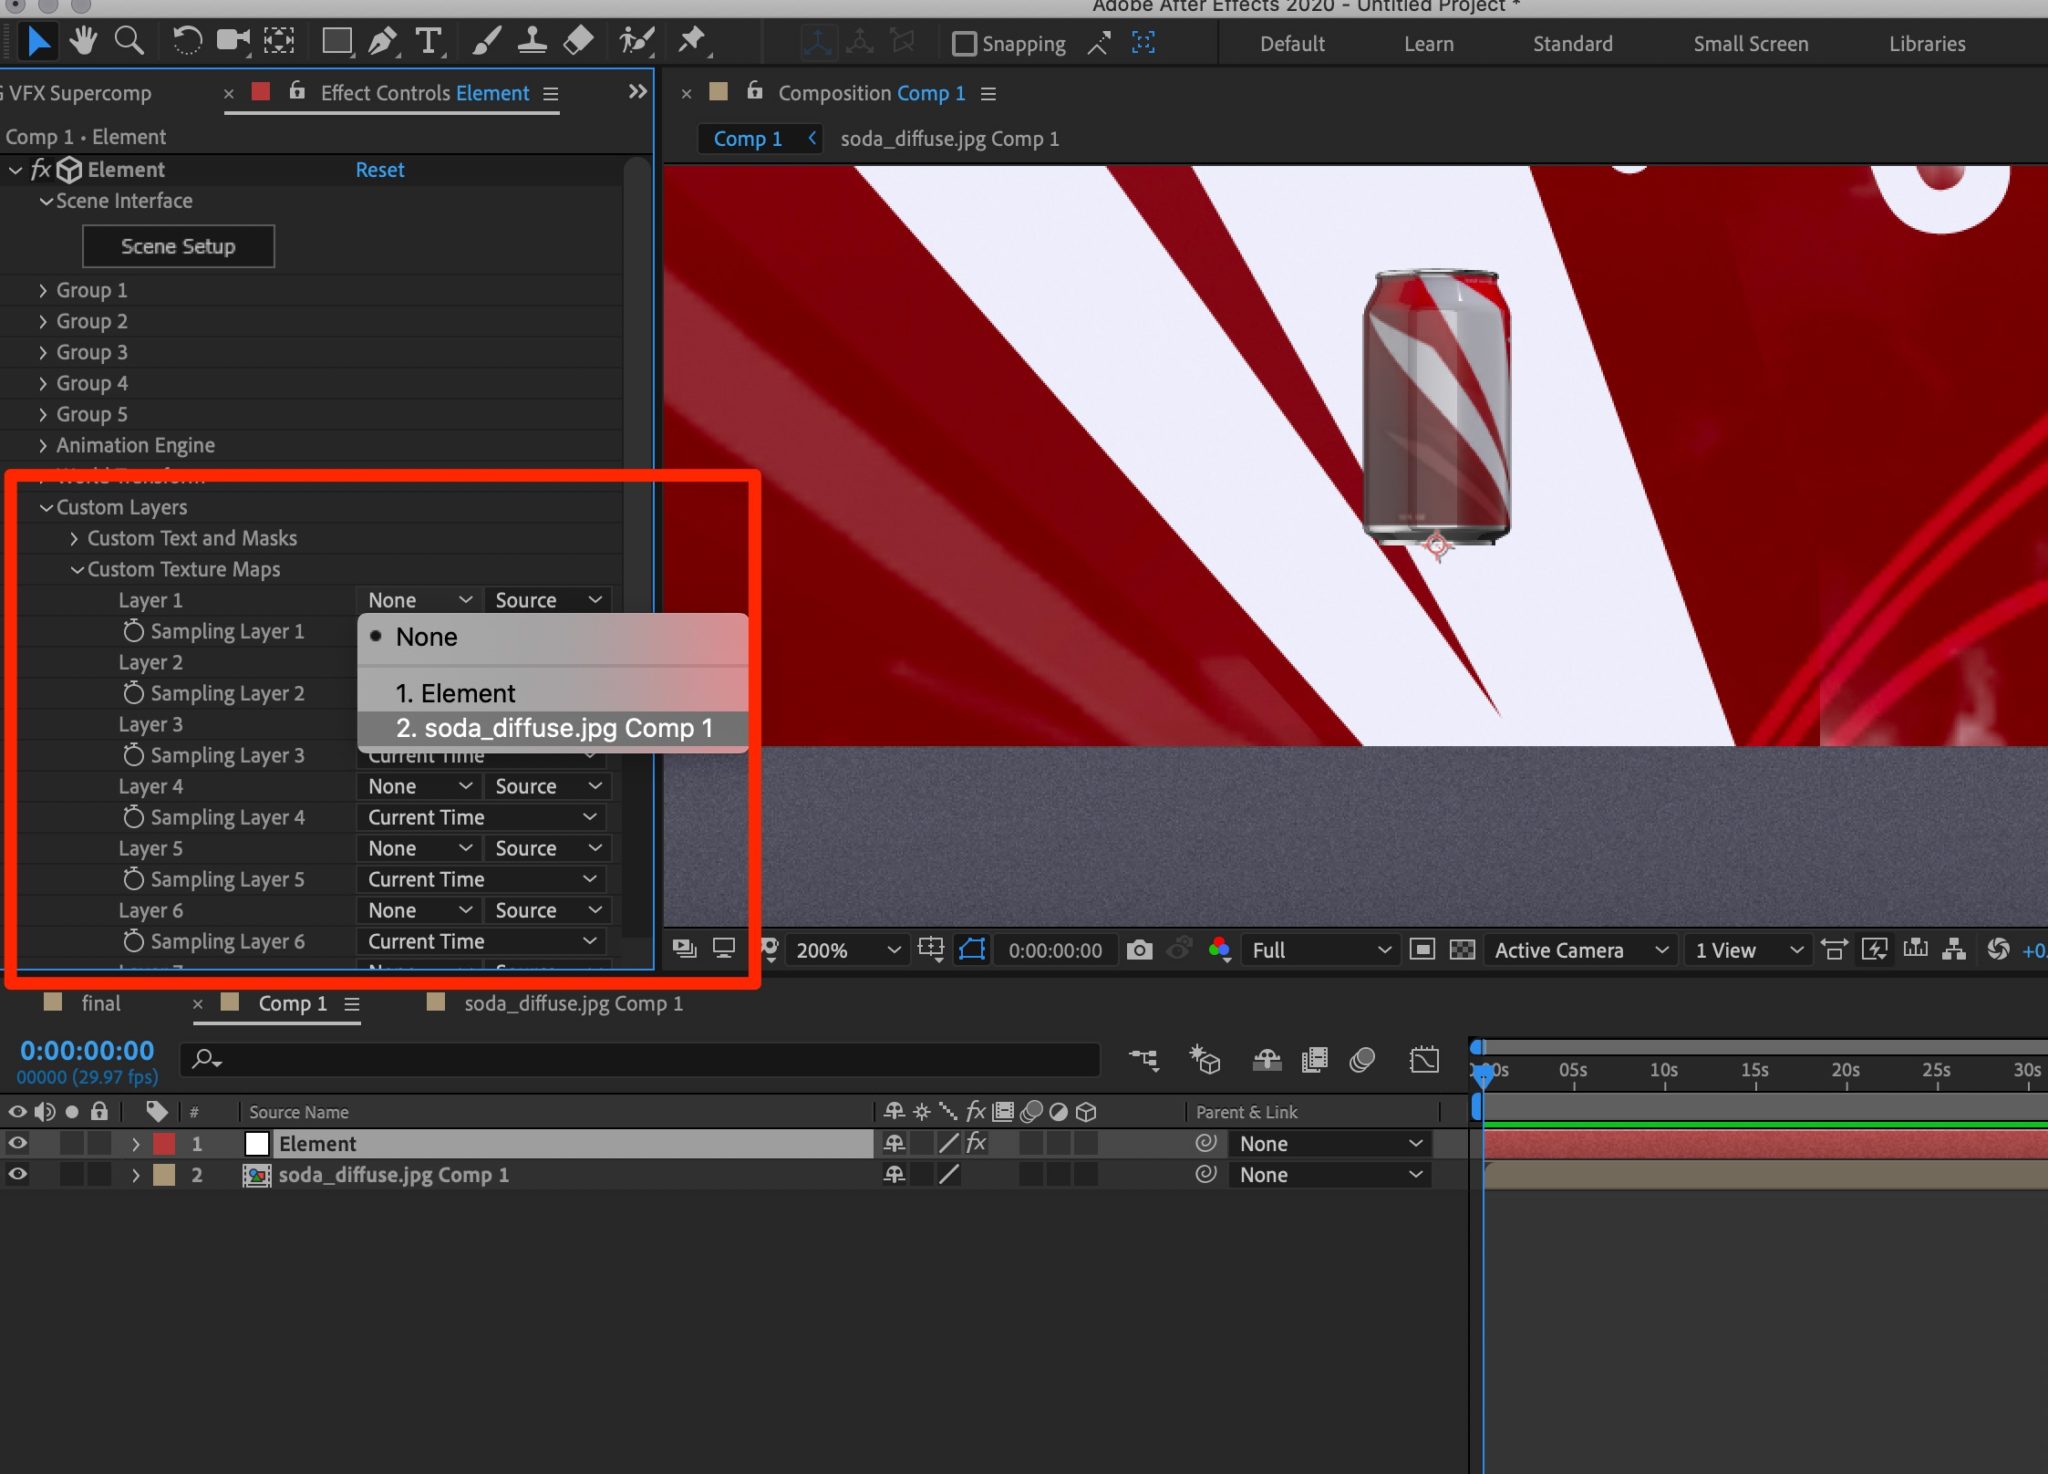Activate the Zoom tool
This screenshot has width=2048, height=1474.
(129, 40)
